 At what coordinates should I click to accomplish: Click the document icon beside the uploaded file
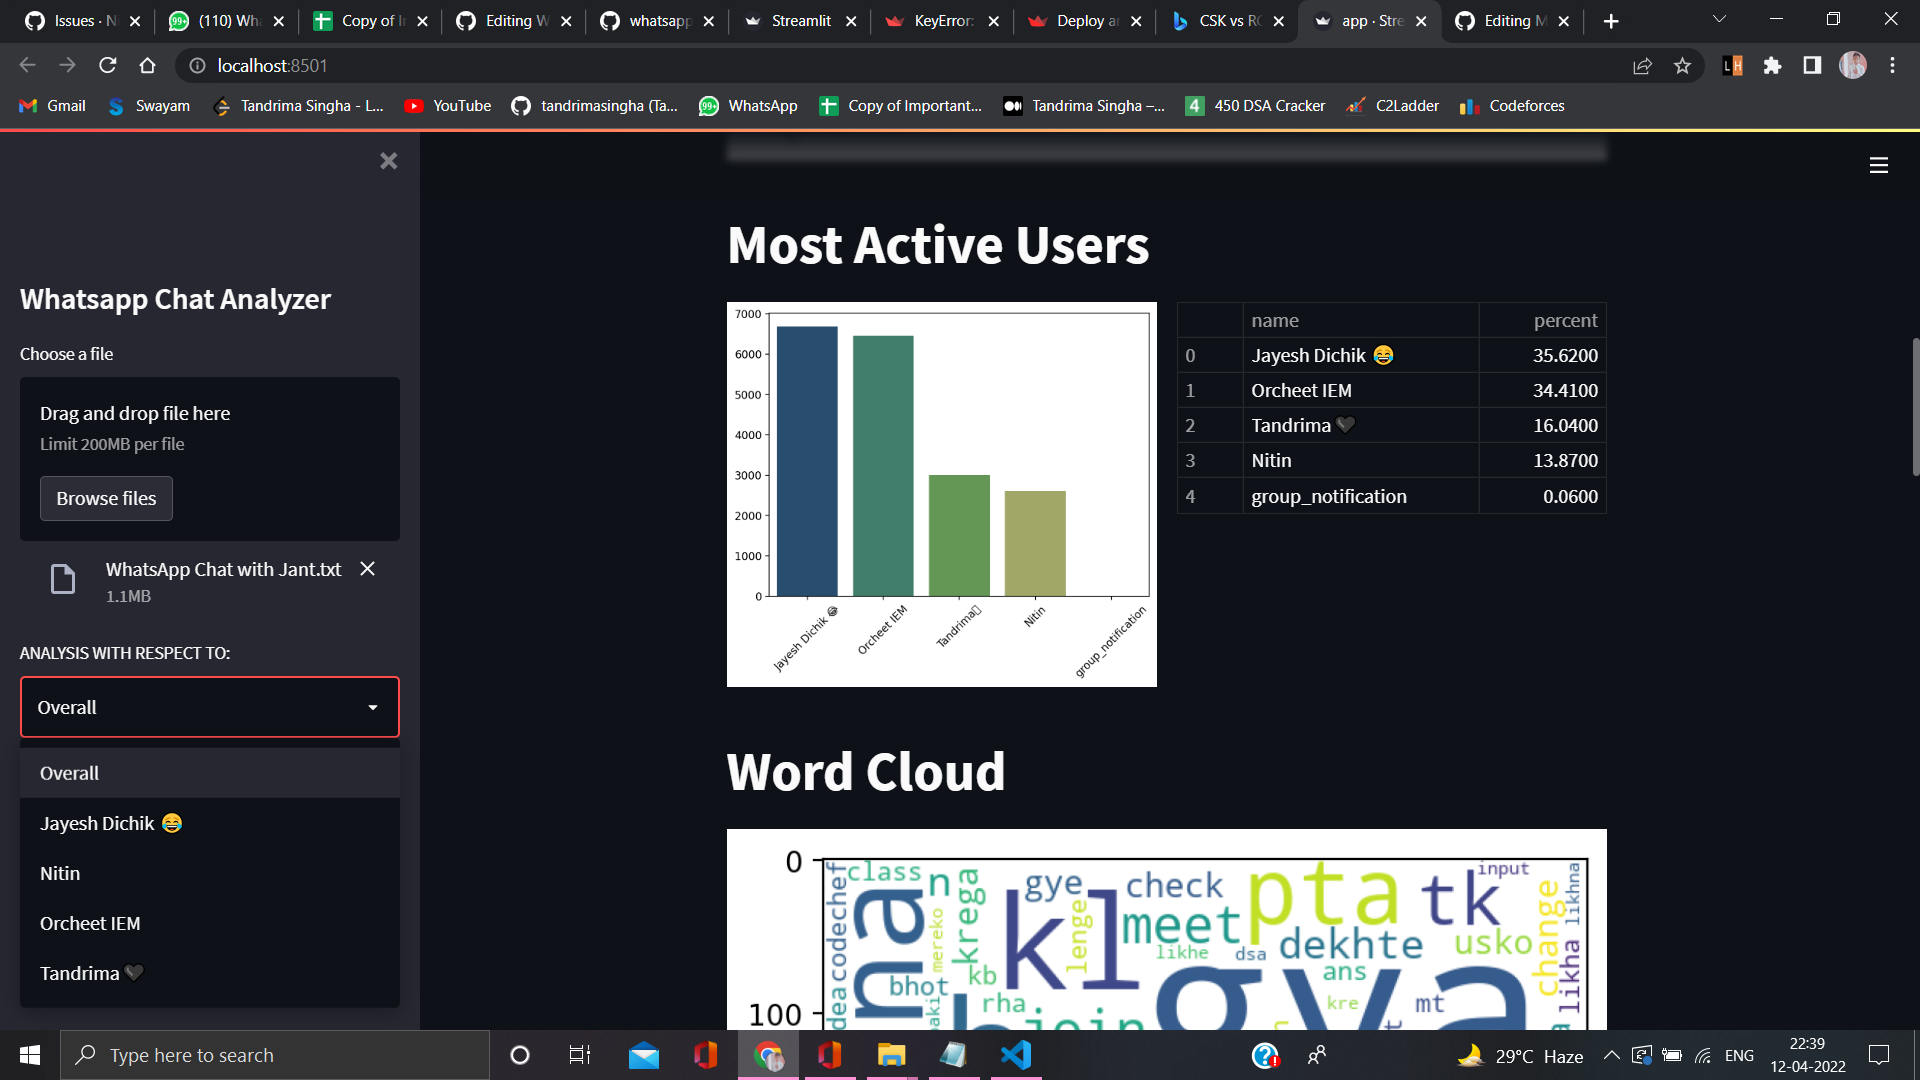click(63, 579)
